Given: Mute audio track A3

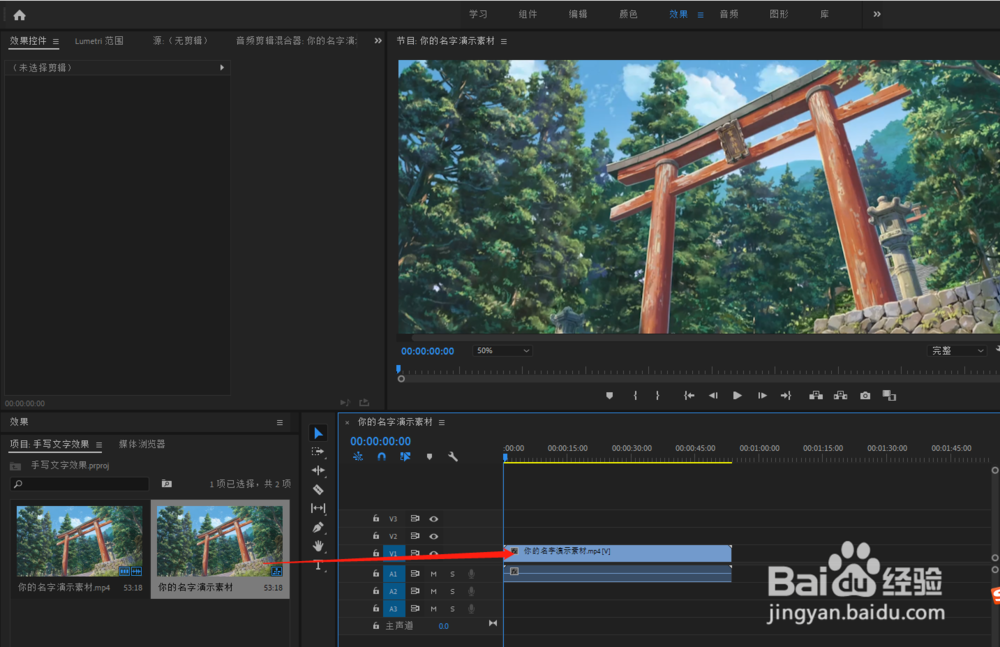Looking at the screenshot, I should [434, 609].
